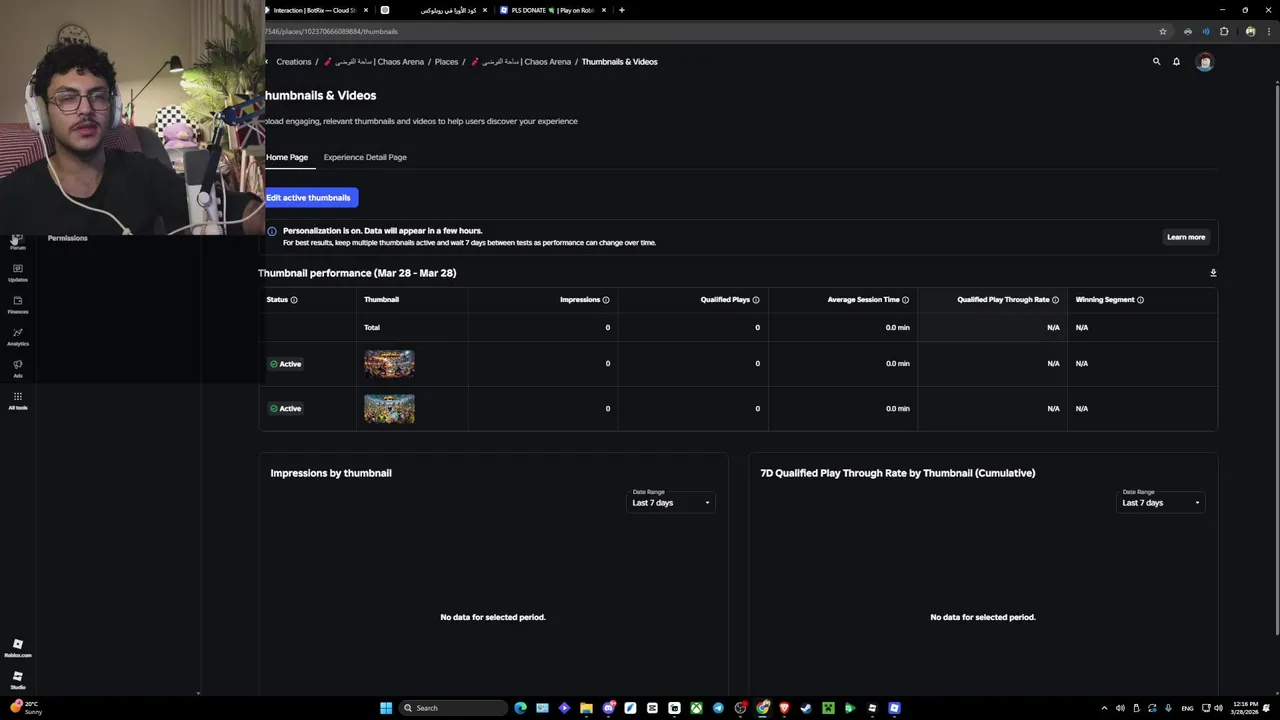Open the Ads section in the sidebar
Viewport: 1280px width, 720px height.
coord(18,368)
